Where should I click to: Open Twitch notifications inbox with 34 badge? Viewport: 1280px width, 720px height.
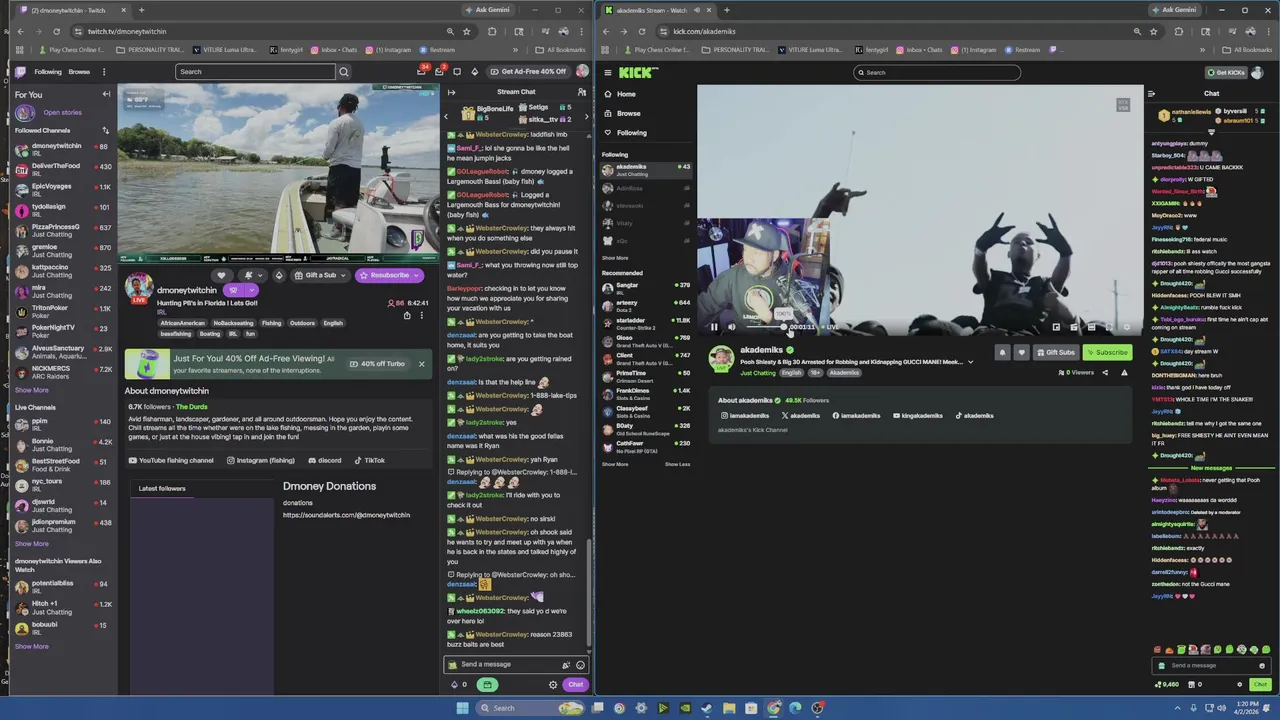click(421, 72)
